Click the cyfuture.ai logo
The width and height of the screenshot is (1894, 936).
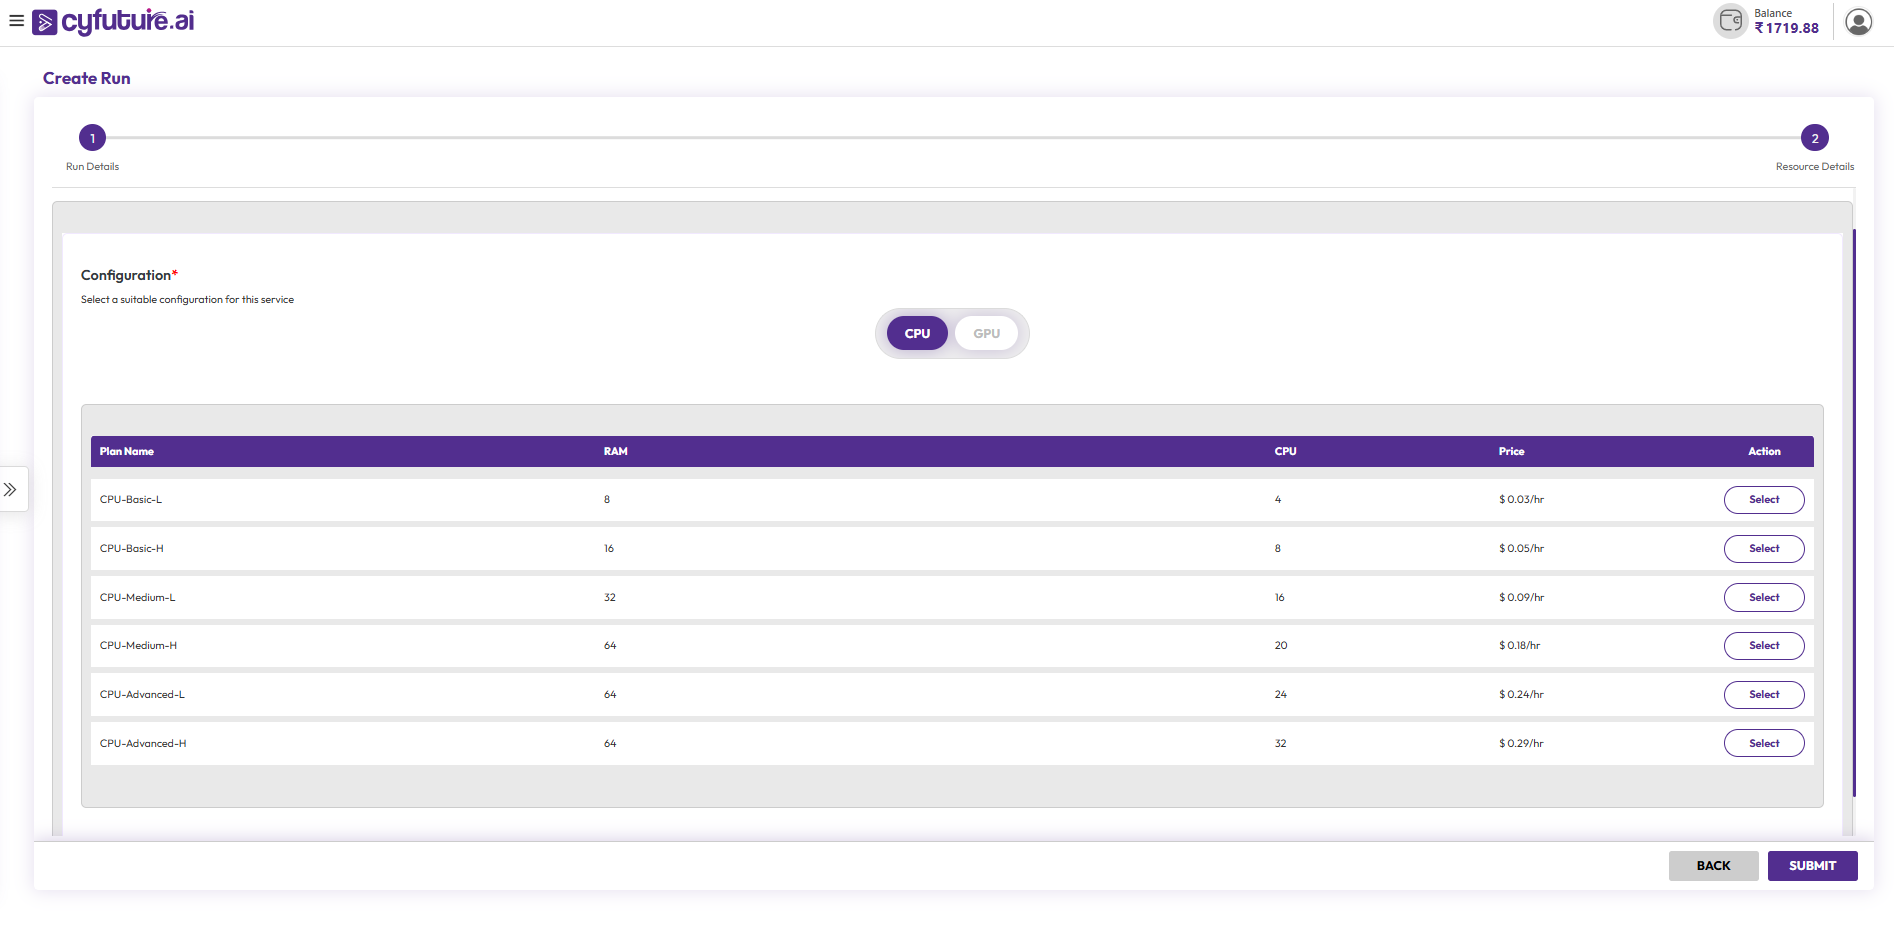[x=114, y=21]
